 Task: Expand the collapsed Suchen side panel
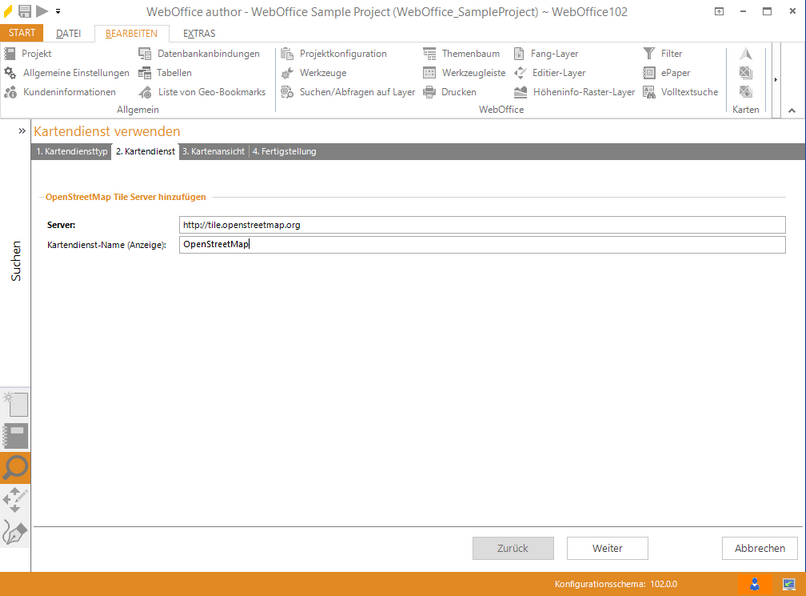coord(21,131)
